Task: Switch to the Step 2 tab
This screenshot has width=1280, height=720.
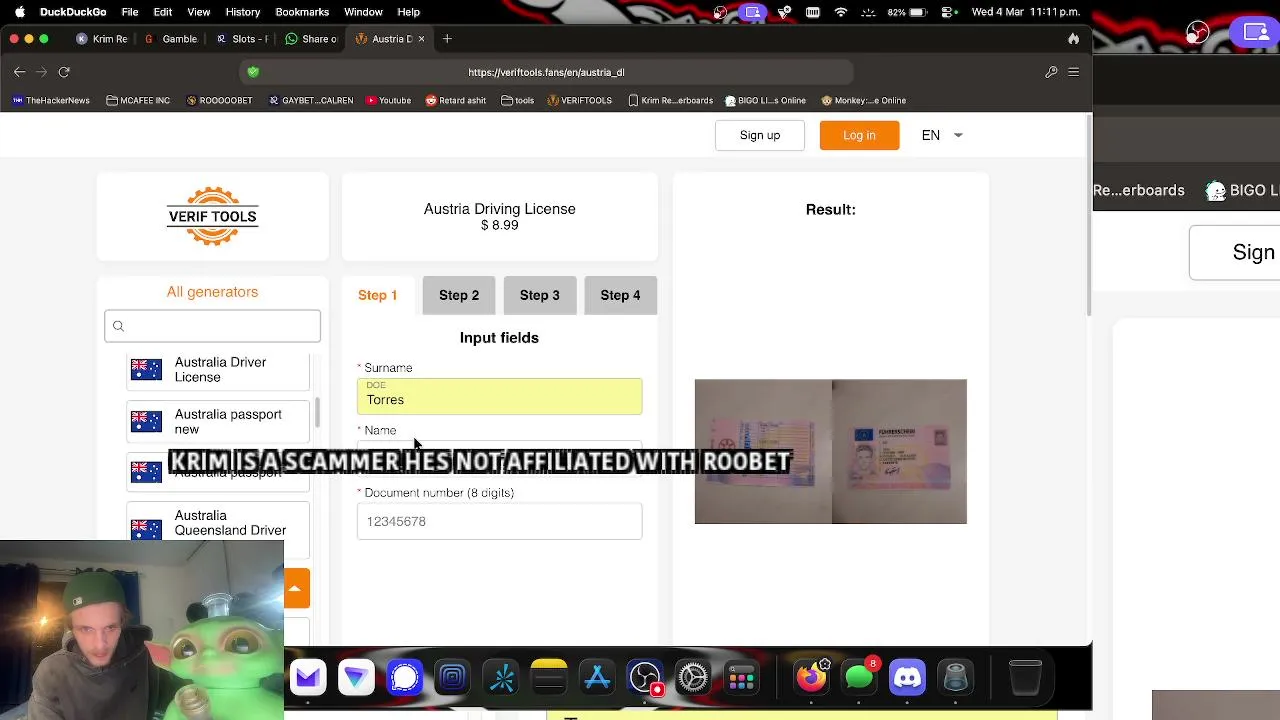Action: pyautogui.click(x=459, y=295)
